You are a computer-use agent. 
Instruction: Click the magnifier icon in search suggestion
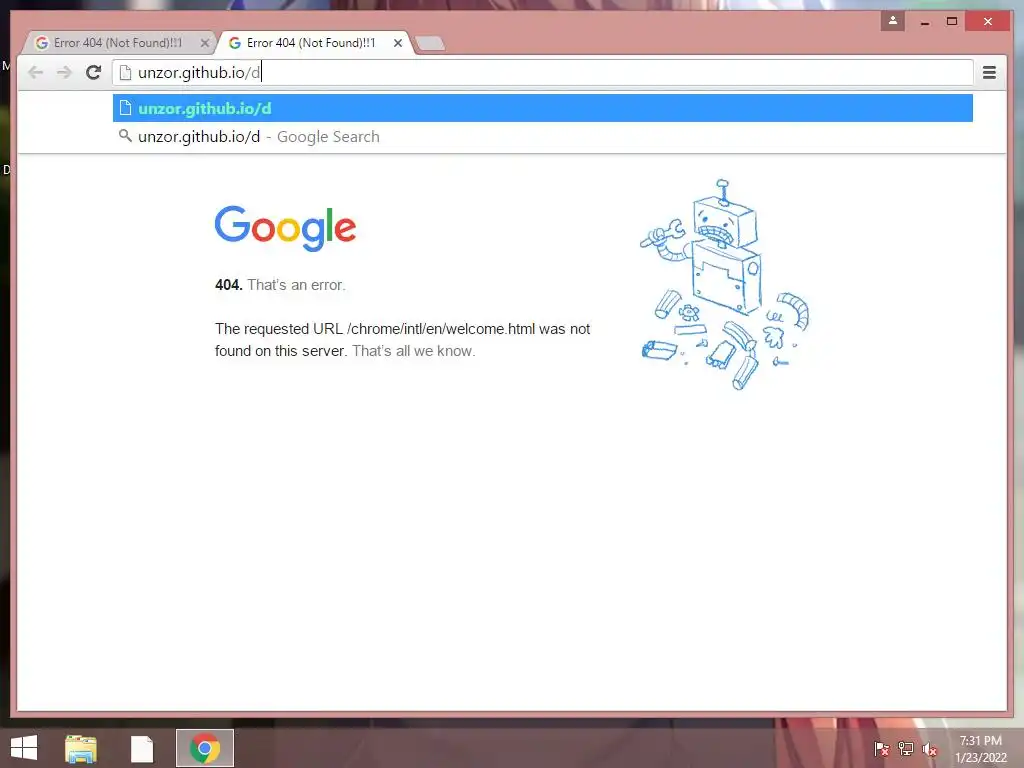[x=125, y=136]
